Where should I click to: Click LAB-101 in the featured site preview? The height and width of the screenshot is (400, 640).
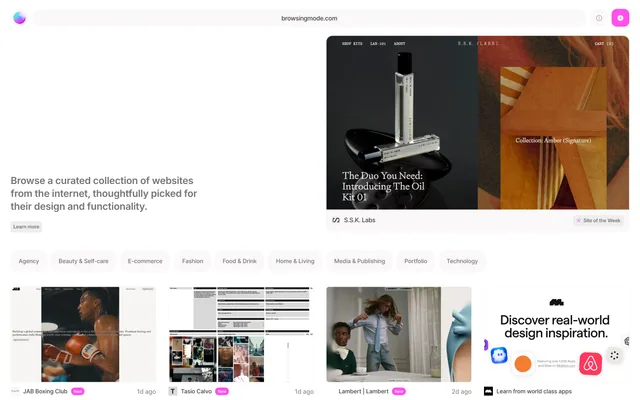click(x=378, y=43)
